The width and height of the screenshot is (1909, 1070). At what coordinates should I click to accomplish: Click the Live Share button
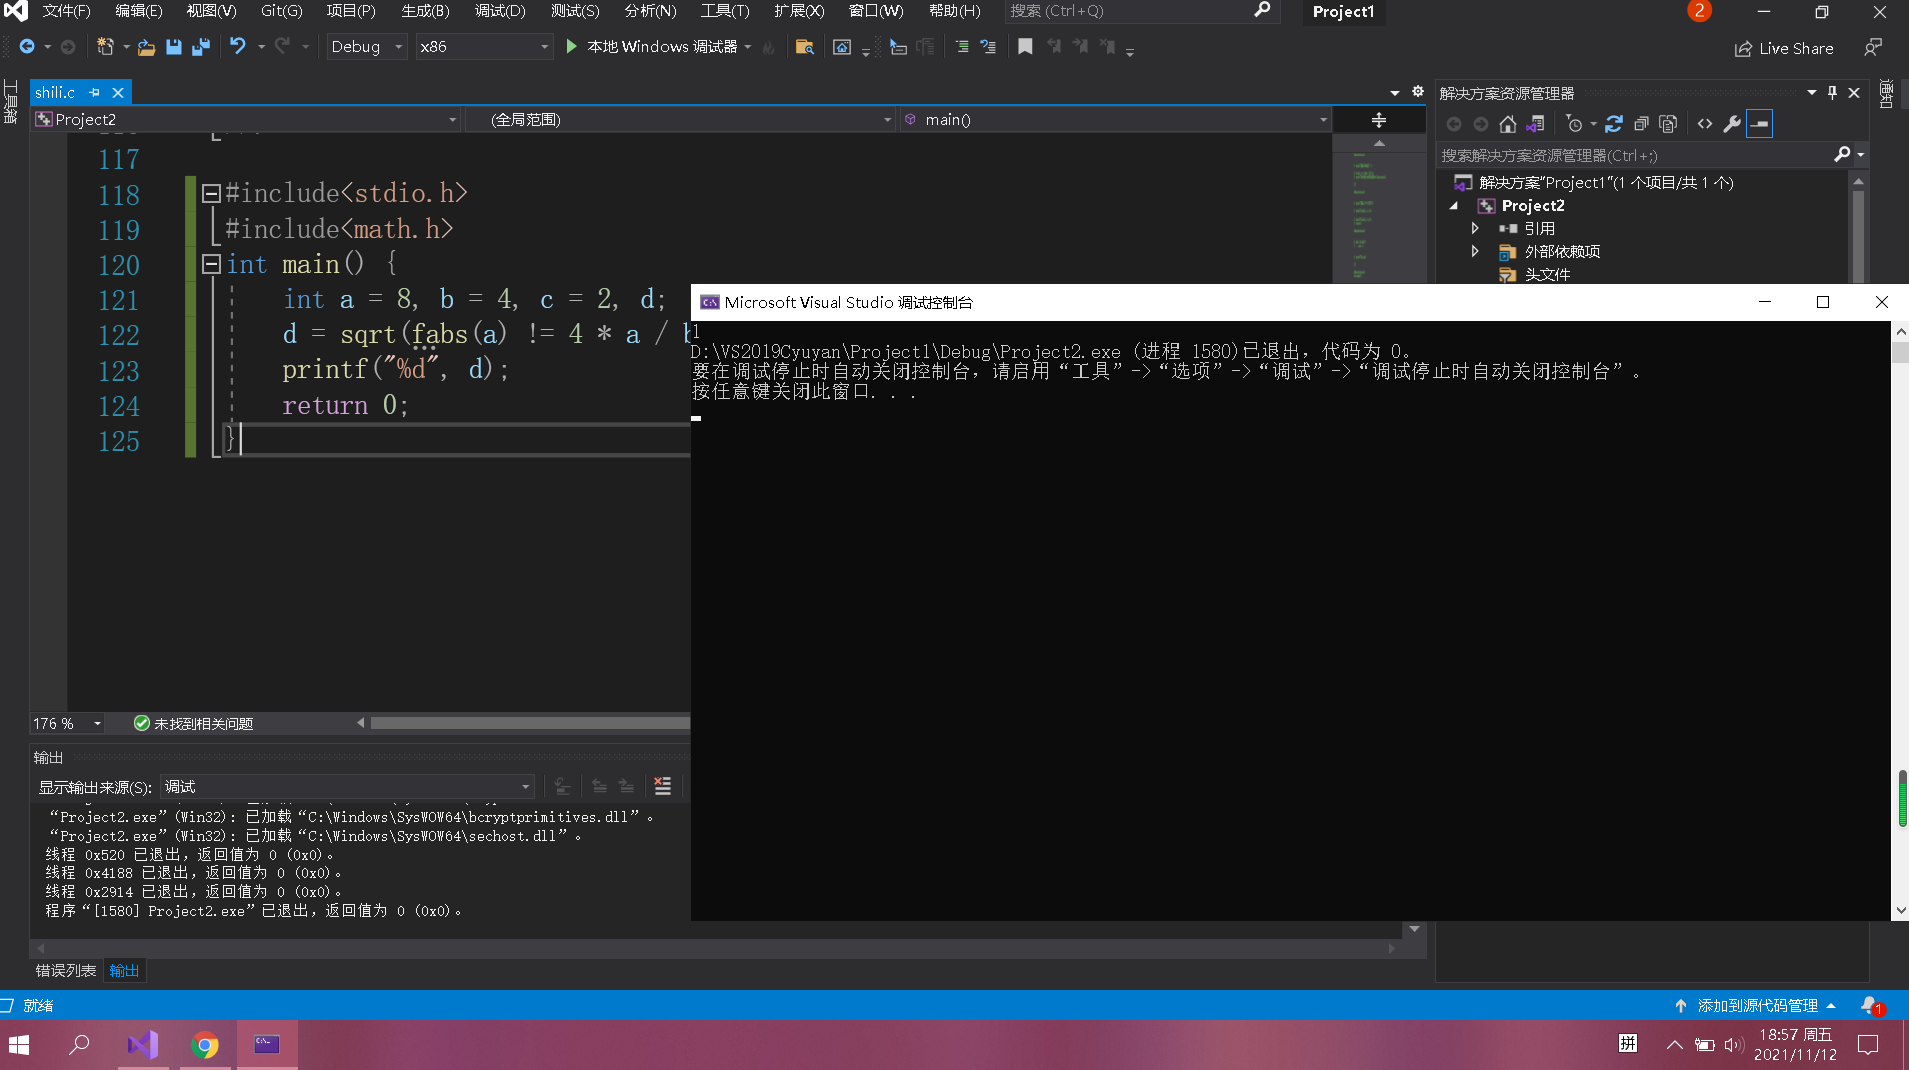point(1784,48)
